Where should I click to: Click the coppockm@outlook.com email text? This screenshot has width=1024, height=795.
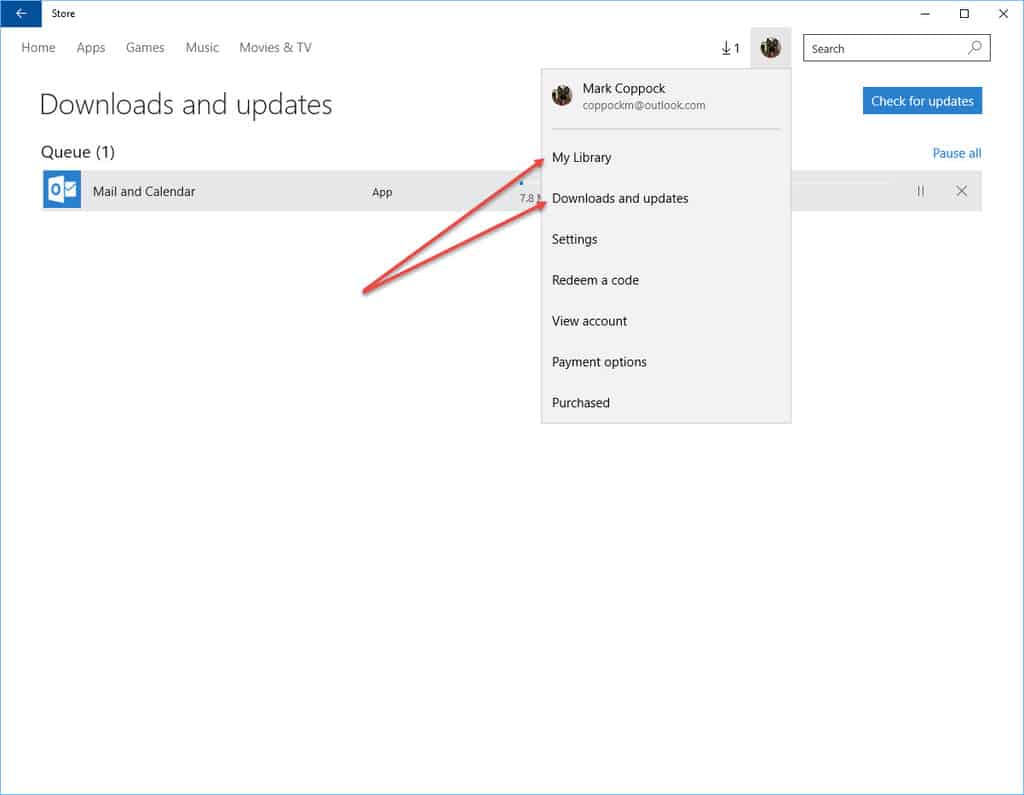[x=644, y=105]
